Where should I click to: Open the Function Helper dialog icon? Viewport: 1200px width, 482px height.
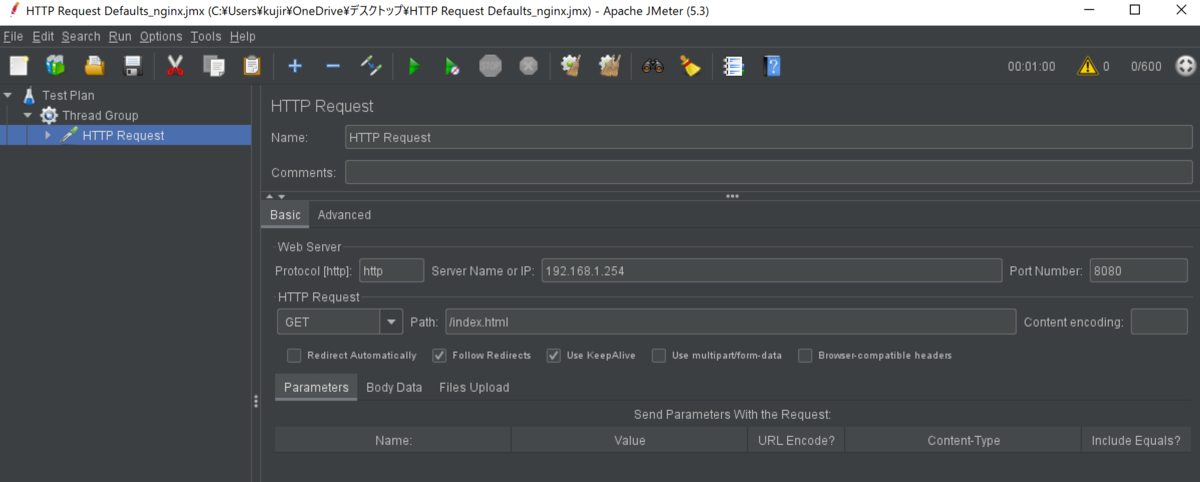734,66
